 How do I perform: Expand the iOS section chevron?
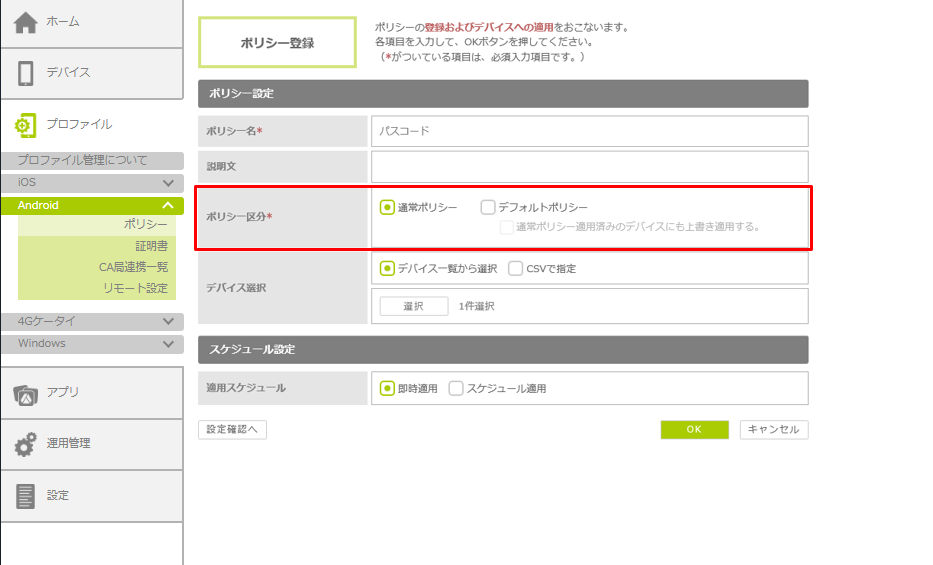(x=168, y=183)
